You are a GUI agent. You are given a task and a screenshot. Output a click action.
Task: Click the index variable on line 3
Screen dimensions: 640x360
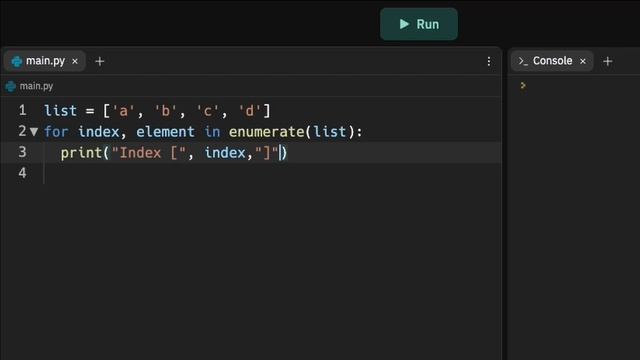225,153
